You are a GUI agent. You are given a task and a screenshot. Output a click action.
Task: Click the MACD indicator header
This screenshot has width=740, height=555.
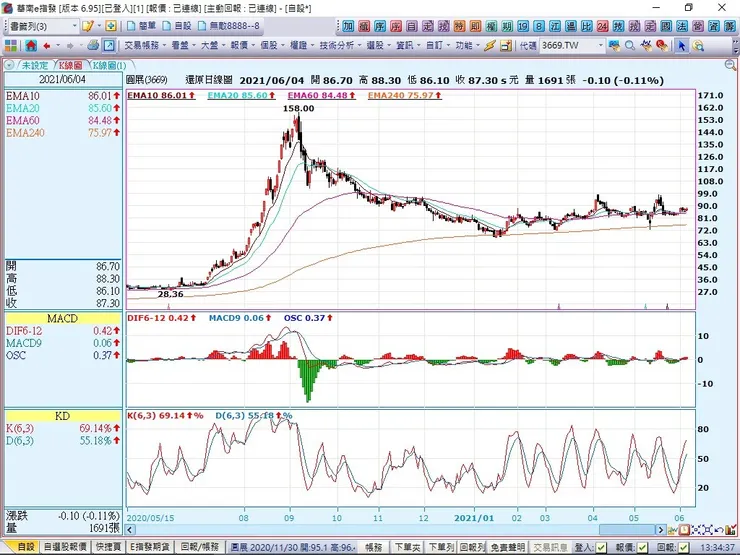[x=63, y=319]
